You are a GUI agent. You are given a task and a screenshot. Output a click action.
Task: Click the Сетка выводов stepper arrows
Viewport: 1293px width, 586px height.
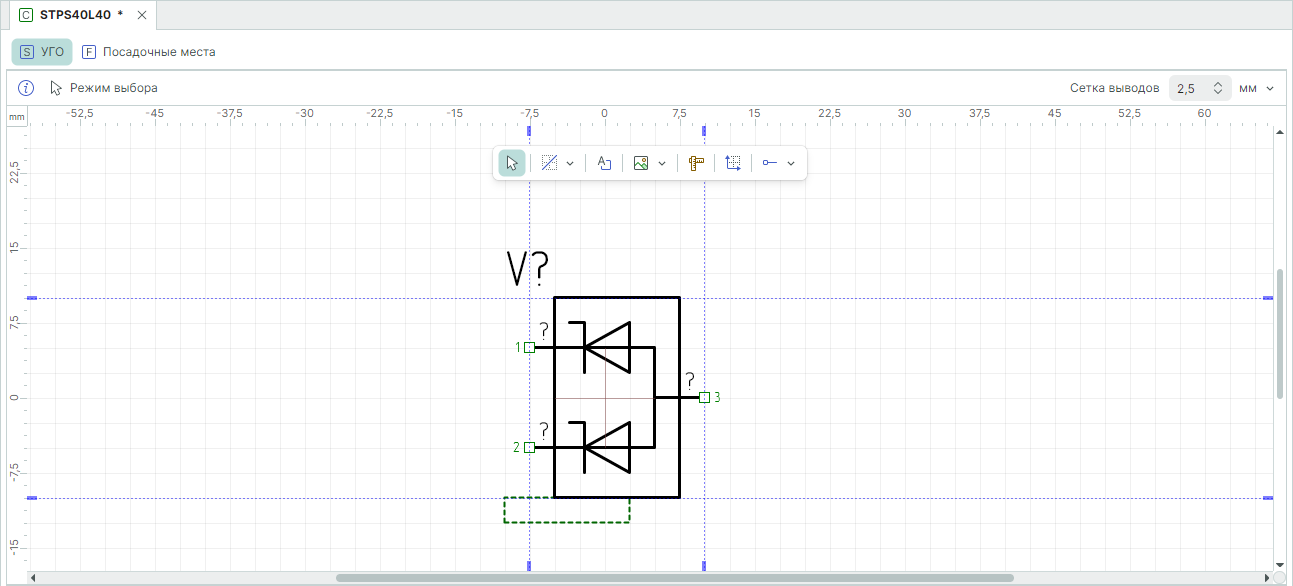(x=1217, y=88)
